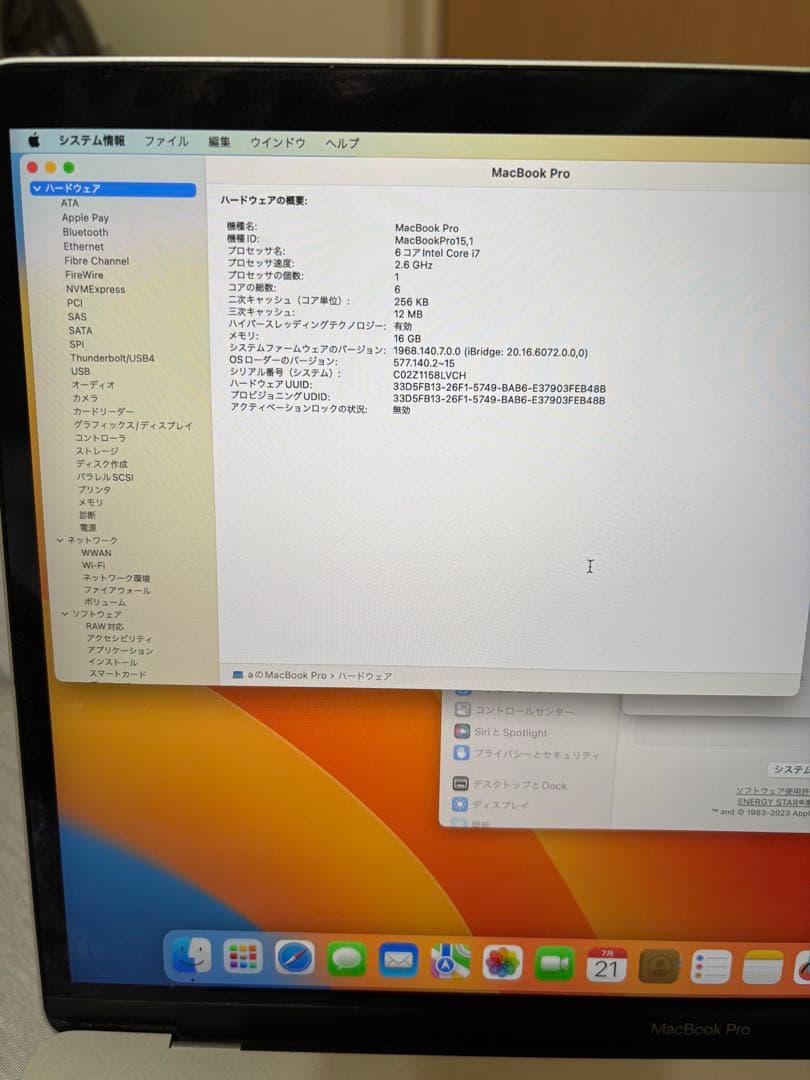Open Reminders from the Dock
810x1080 pixels.
[711, 967]
